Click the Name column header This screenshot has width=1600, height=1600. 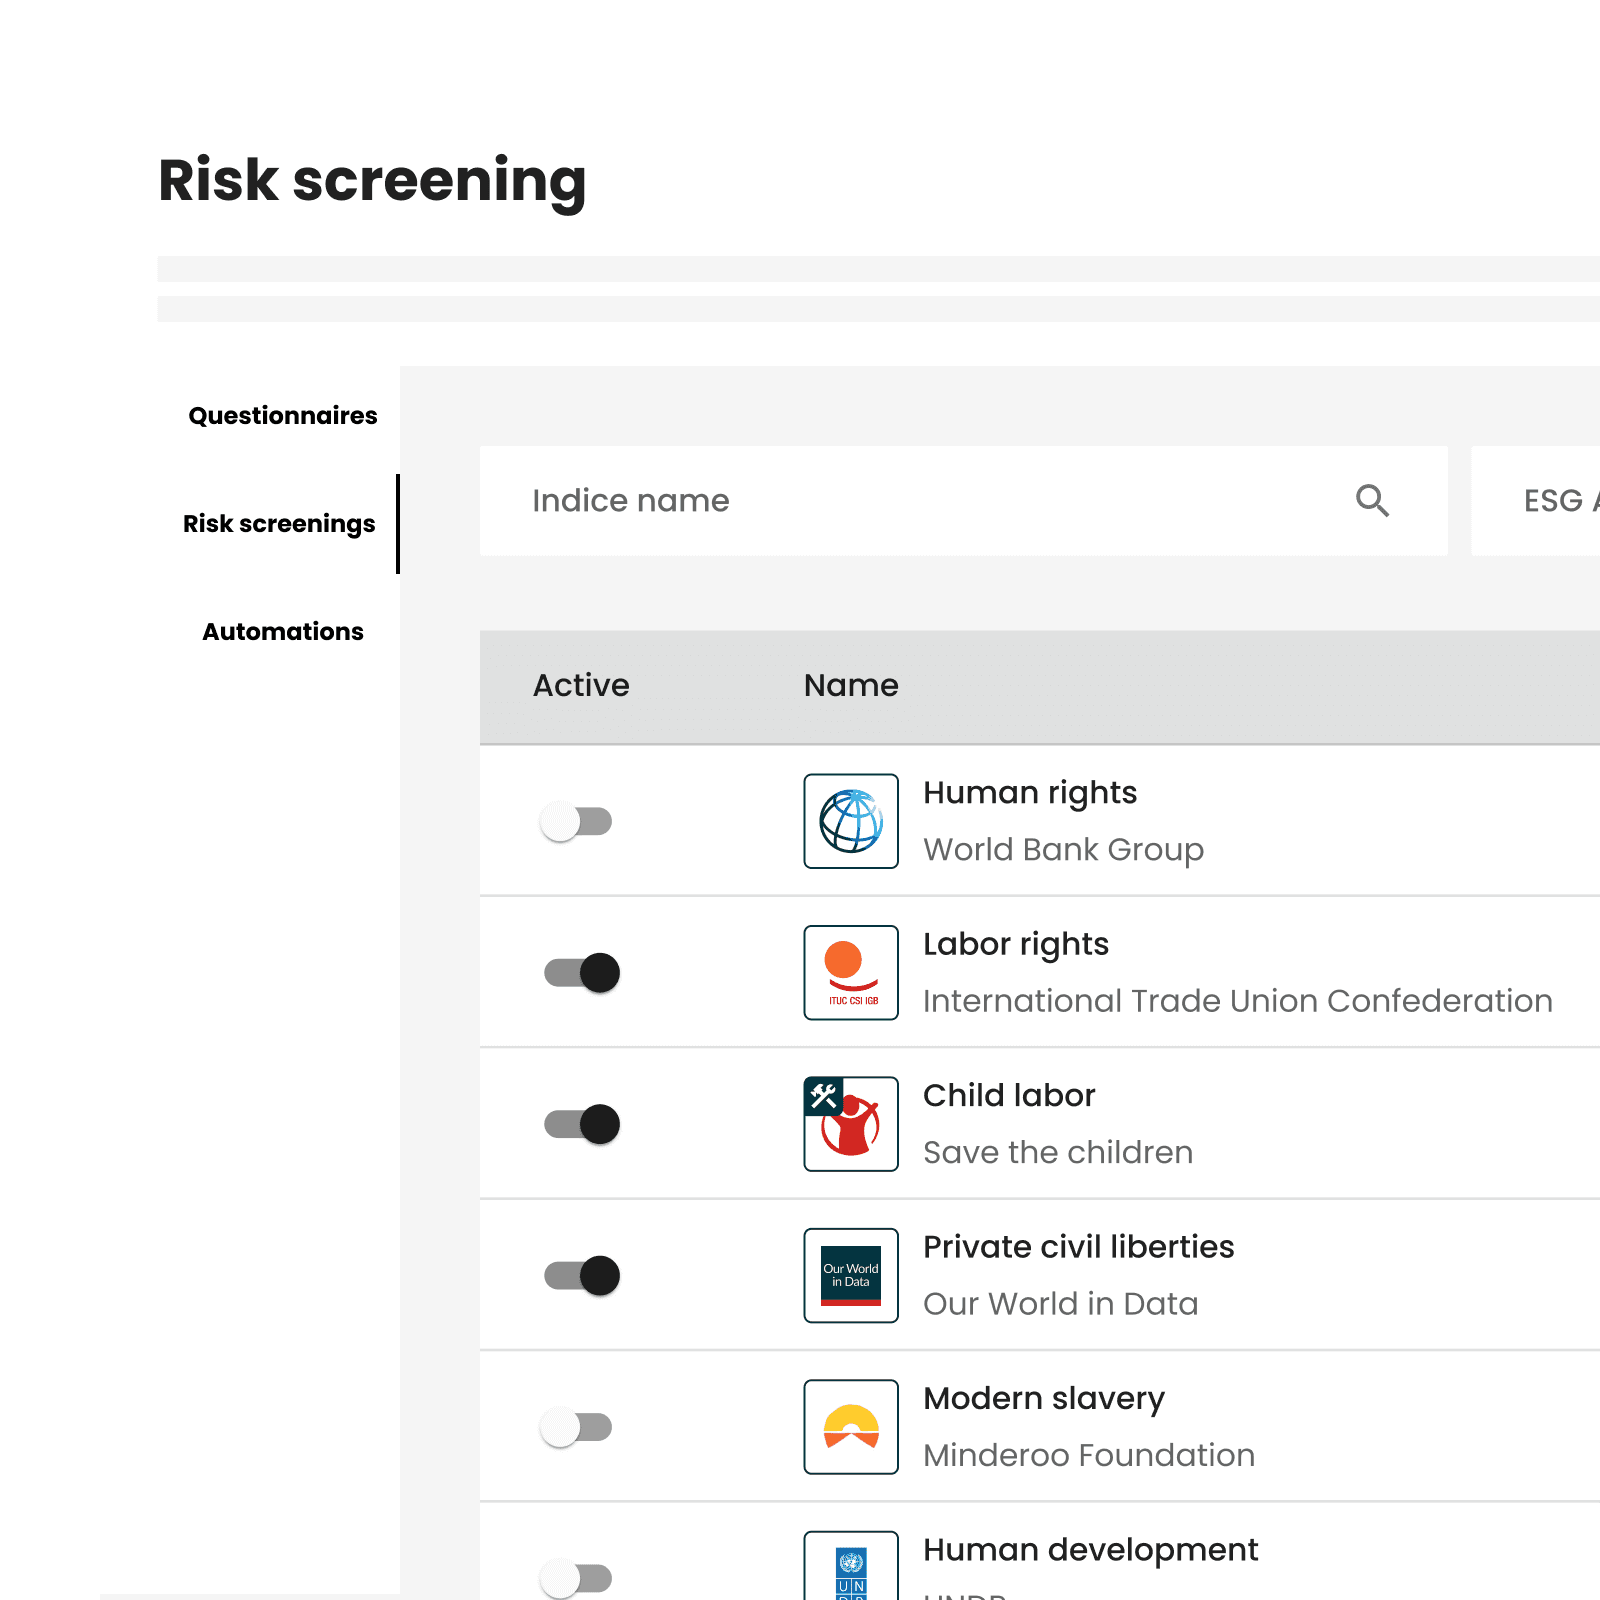pyautogui.click(x=850, y=686)
